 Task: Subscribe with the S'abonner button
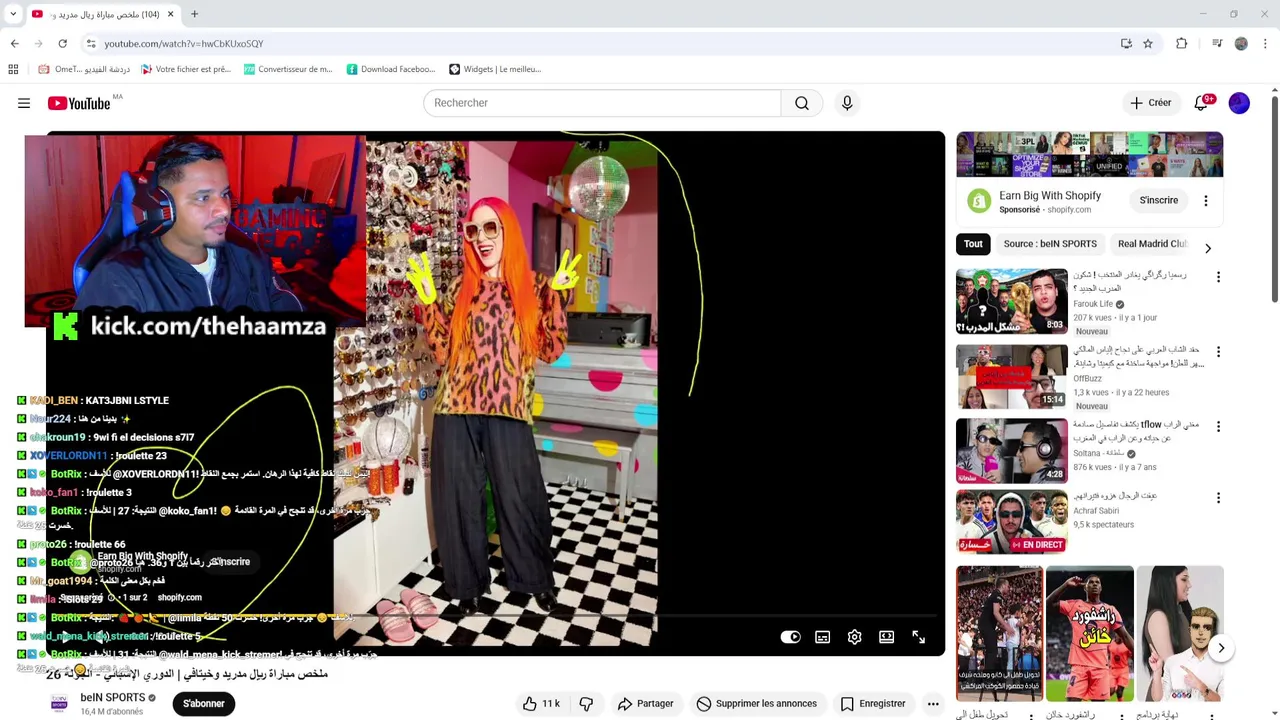click(204, 704)
